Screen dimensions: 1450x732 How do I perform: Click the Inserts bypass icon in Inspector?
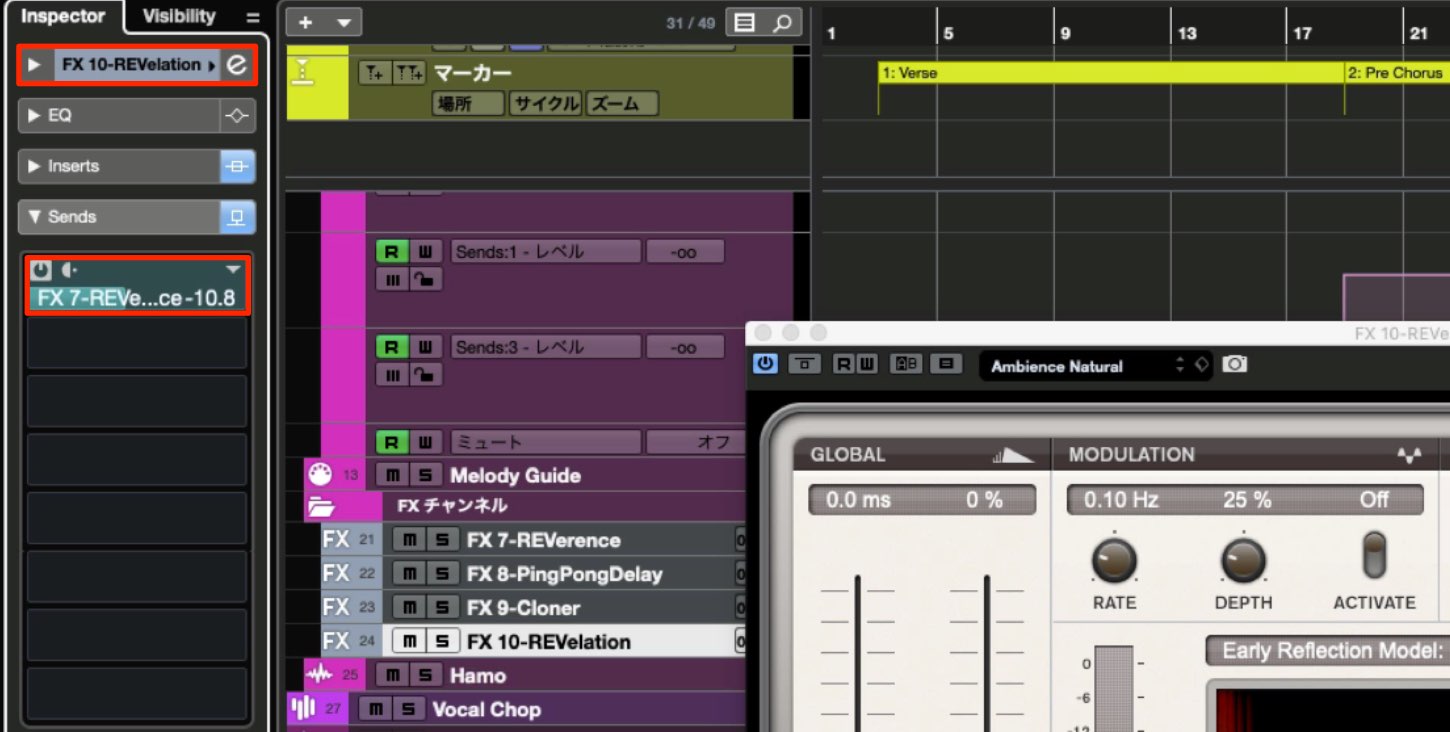237,166
